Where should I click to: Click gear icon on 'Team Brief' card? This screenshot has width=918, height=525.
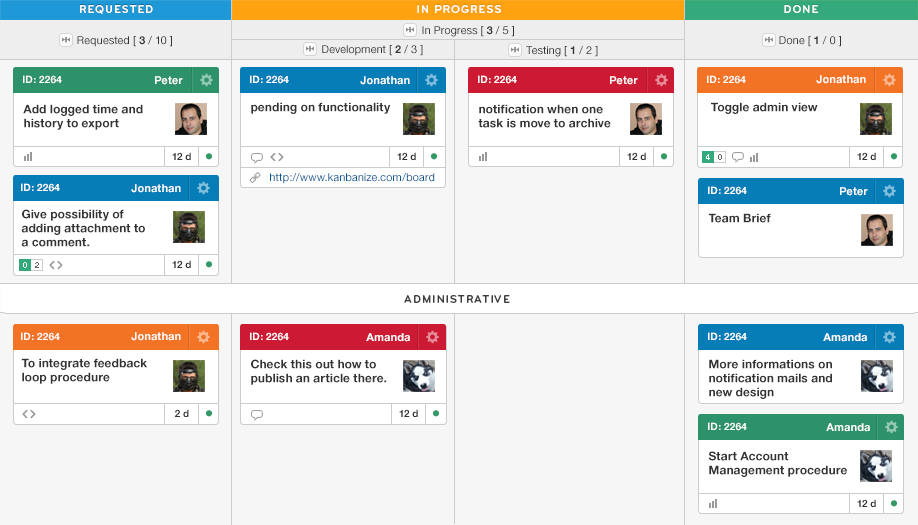coord(889,192)
